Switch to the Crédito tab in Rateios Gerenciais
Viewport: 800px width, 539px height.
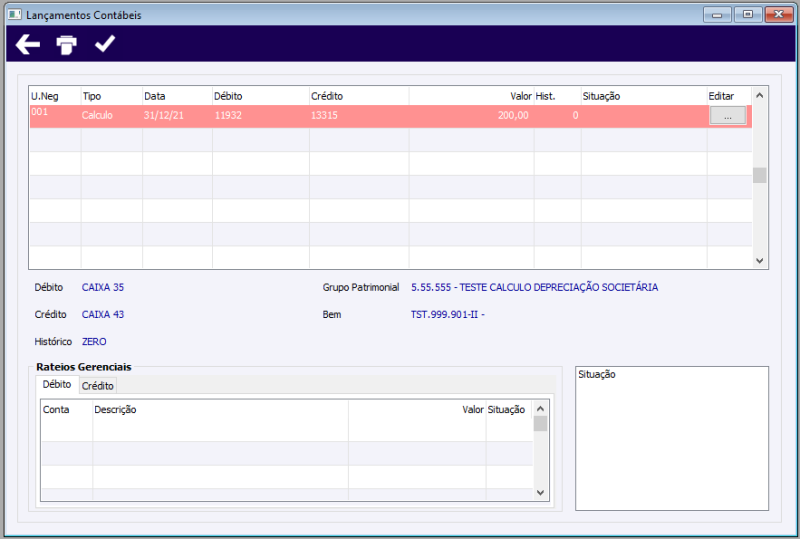click(98, 386)
